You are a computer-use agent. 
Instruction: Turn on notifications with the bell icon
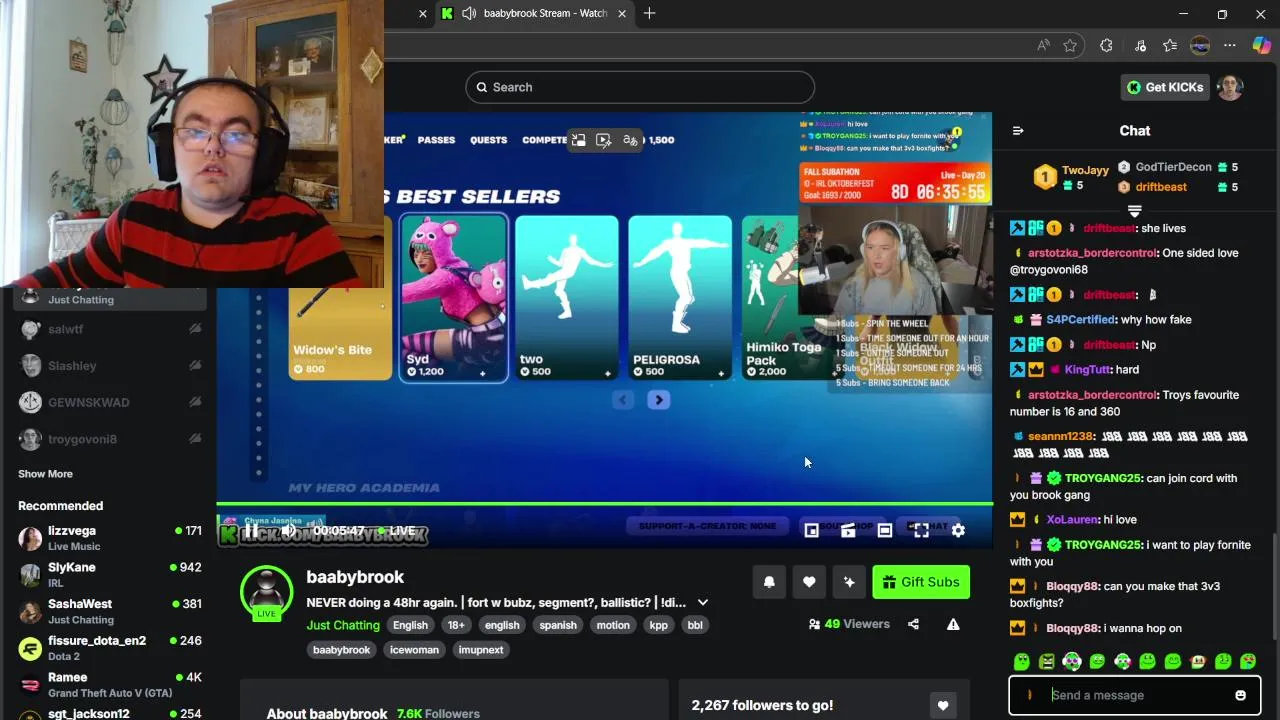tap(769, 582)
